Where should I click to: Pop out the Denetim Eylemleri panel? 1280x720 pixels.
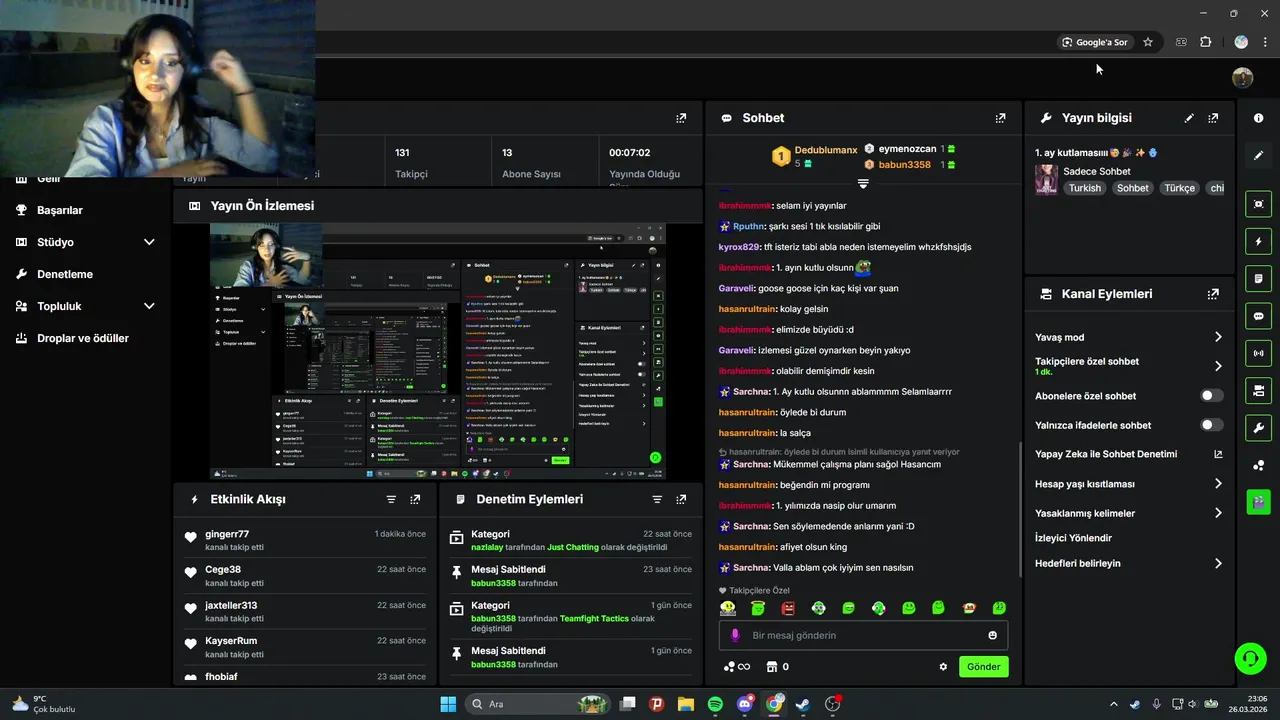click(681, 499)
